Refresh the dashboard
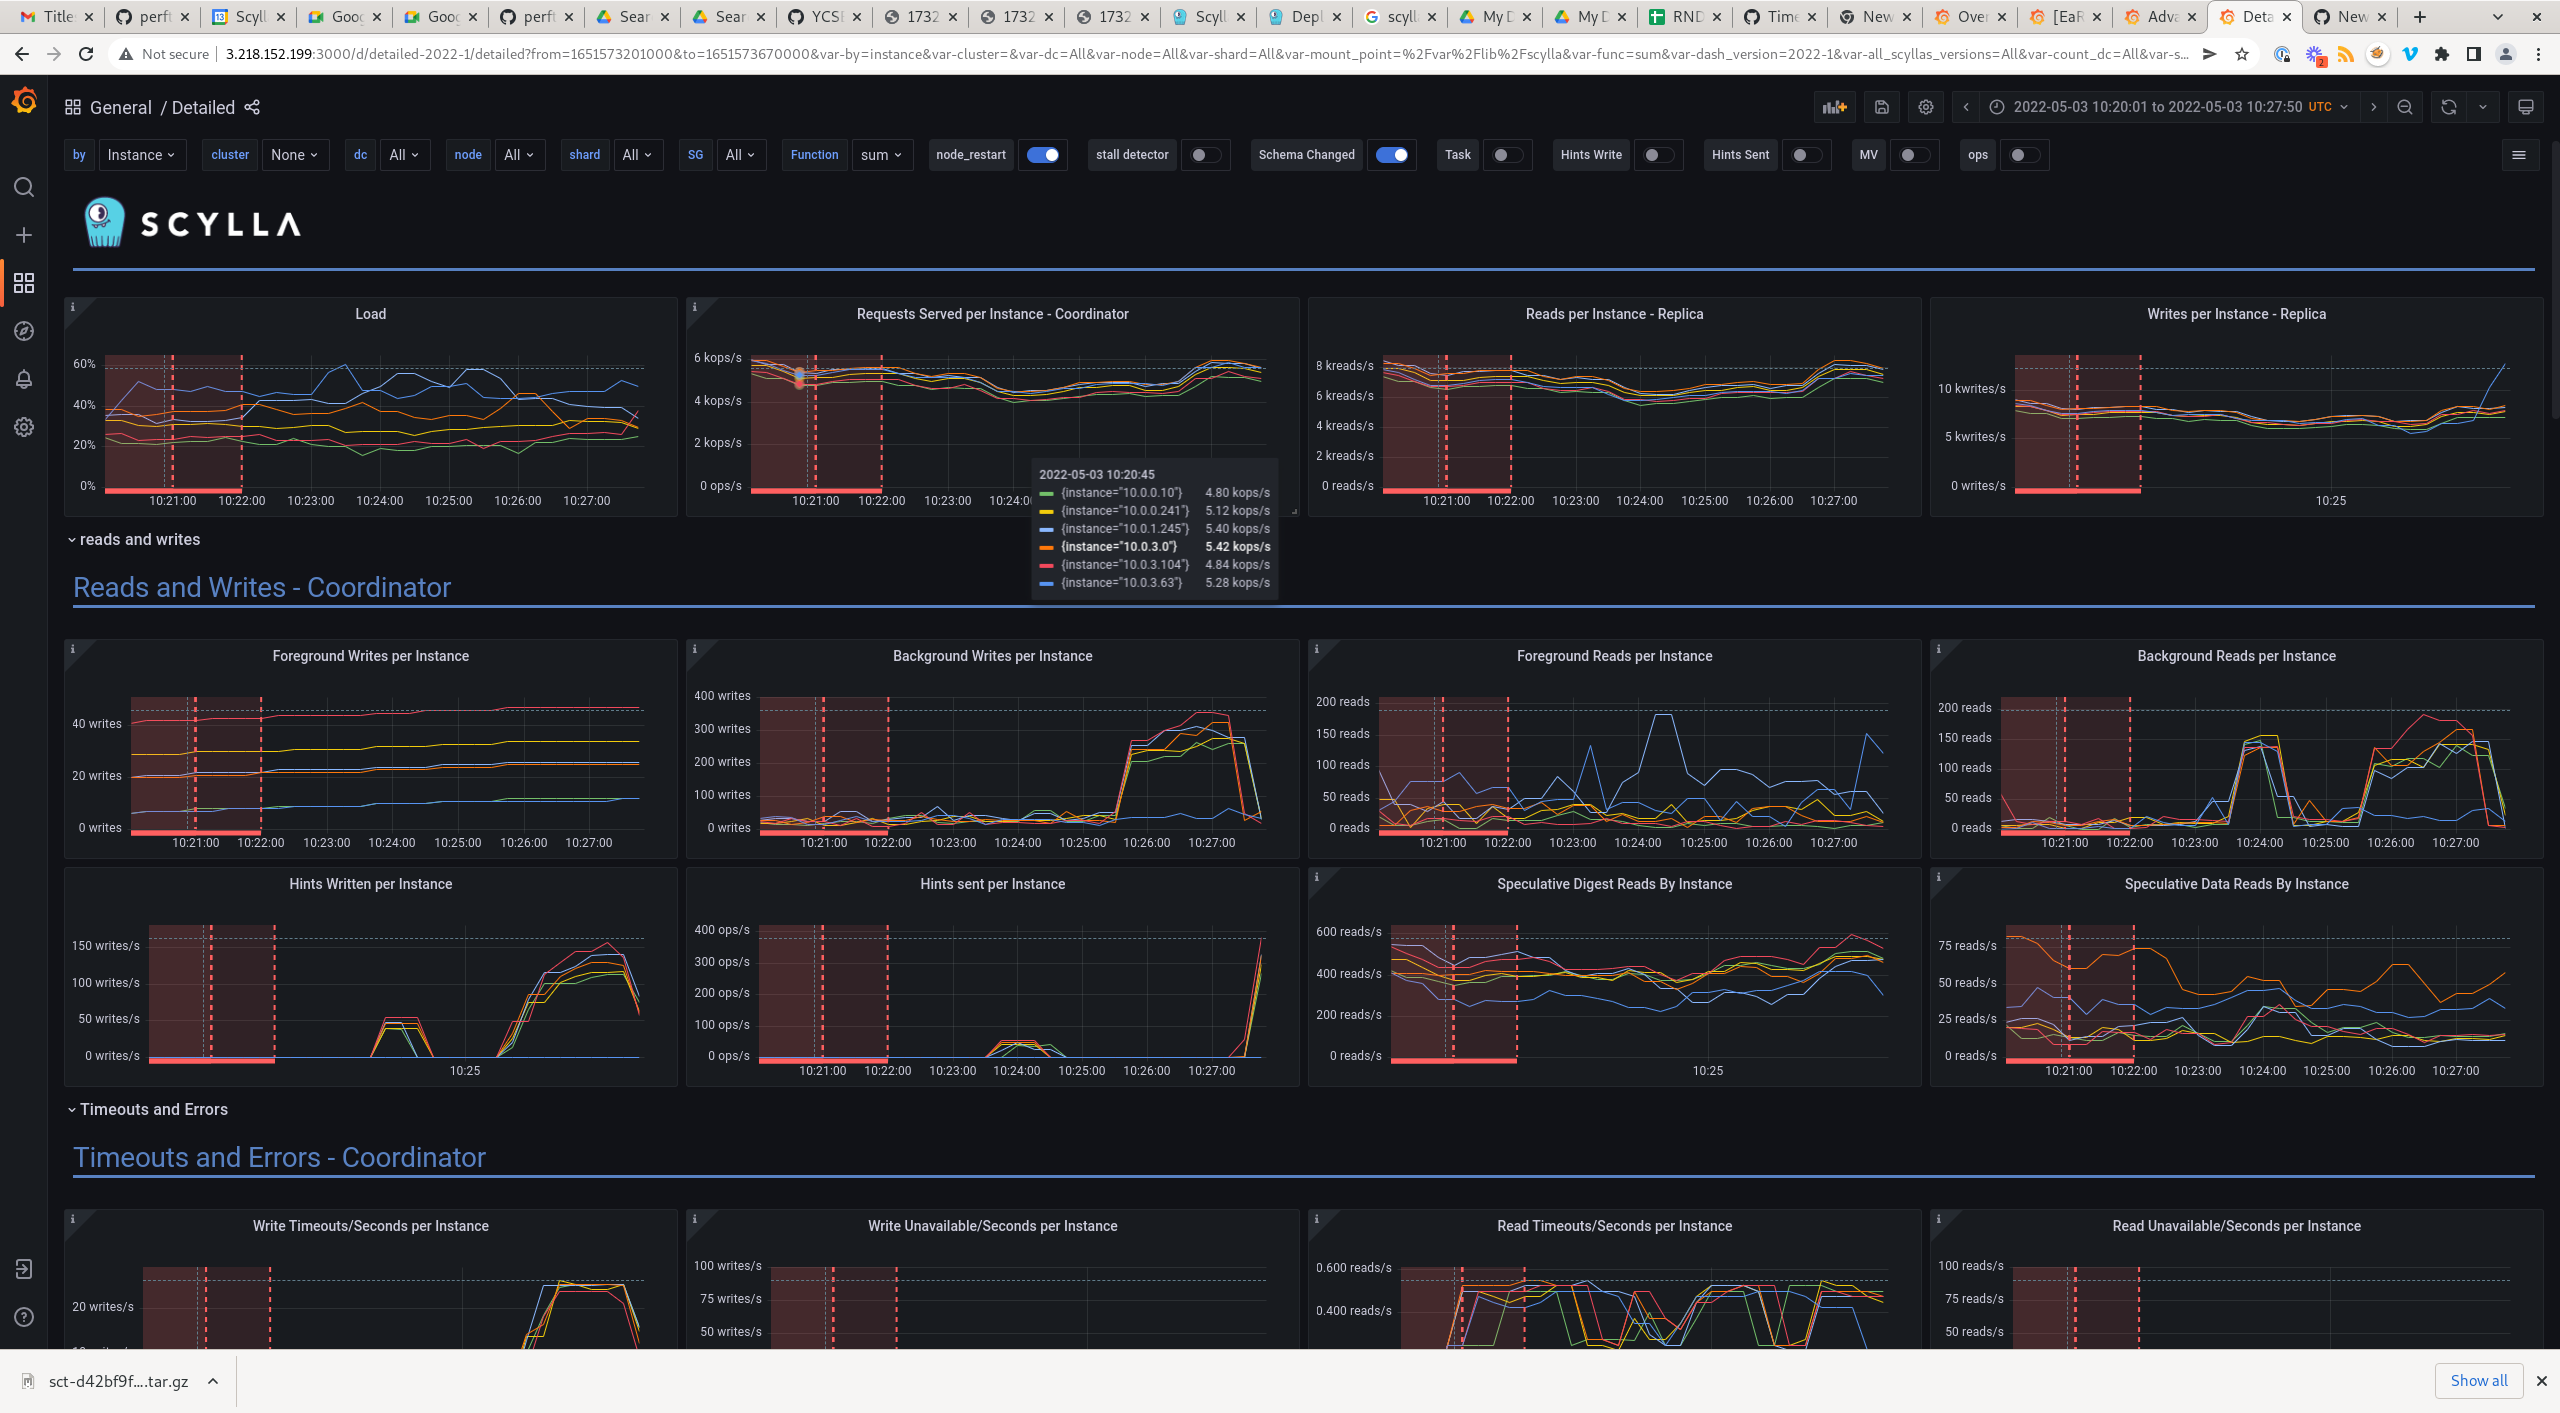 (x=2448, y=107)
